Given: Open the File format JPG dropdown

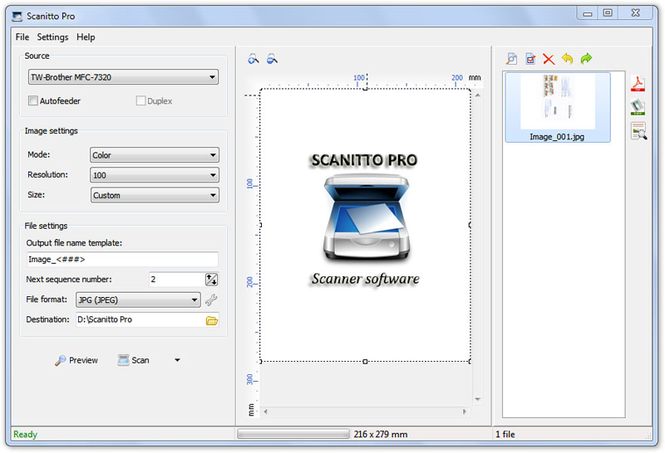Looking at the screenshot, I should [138, 300].
